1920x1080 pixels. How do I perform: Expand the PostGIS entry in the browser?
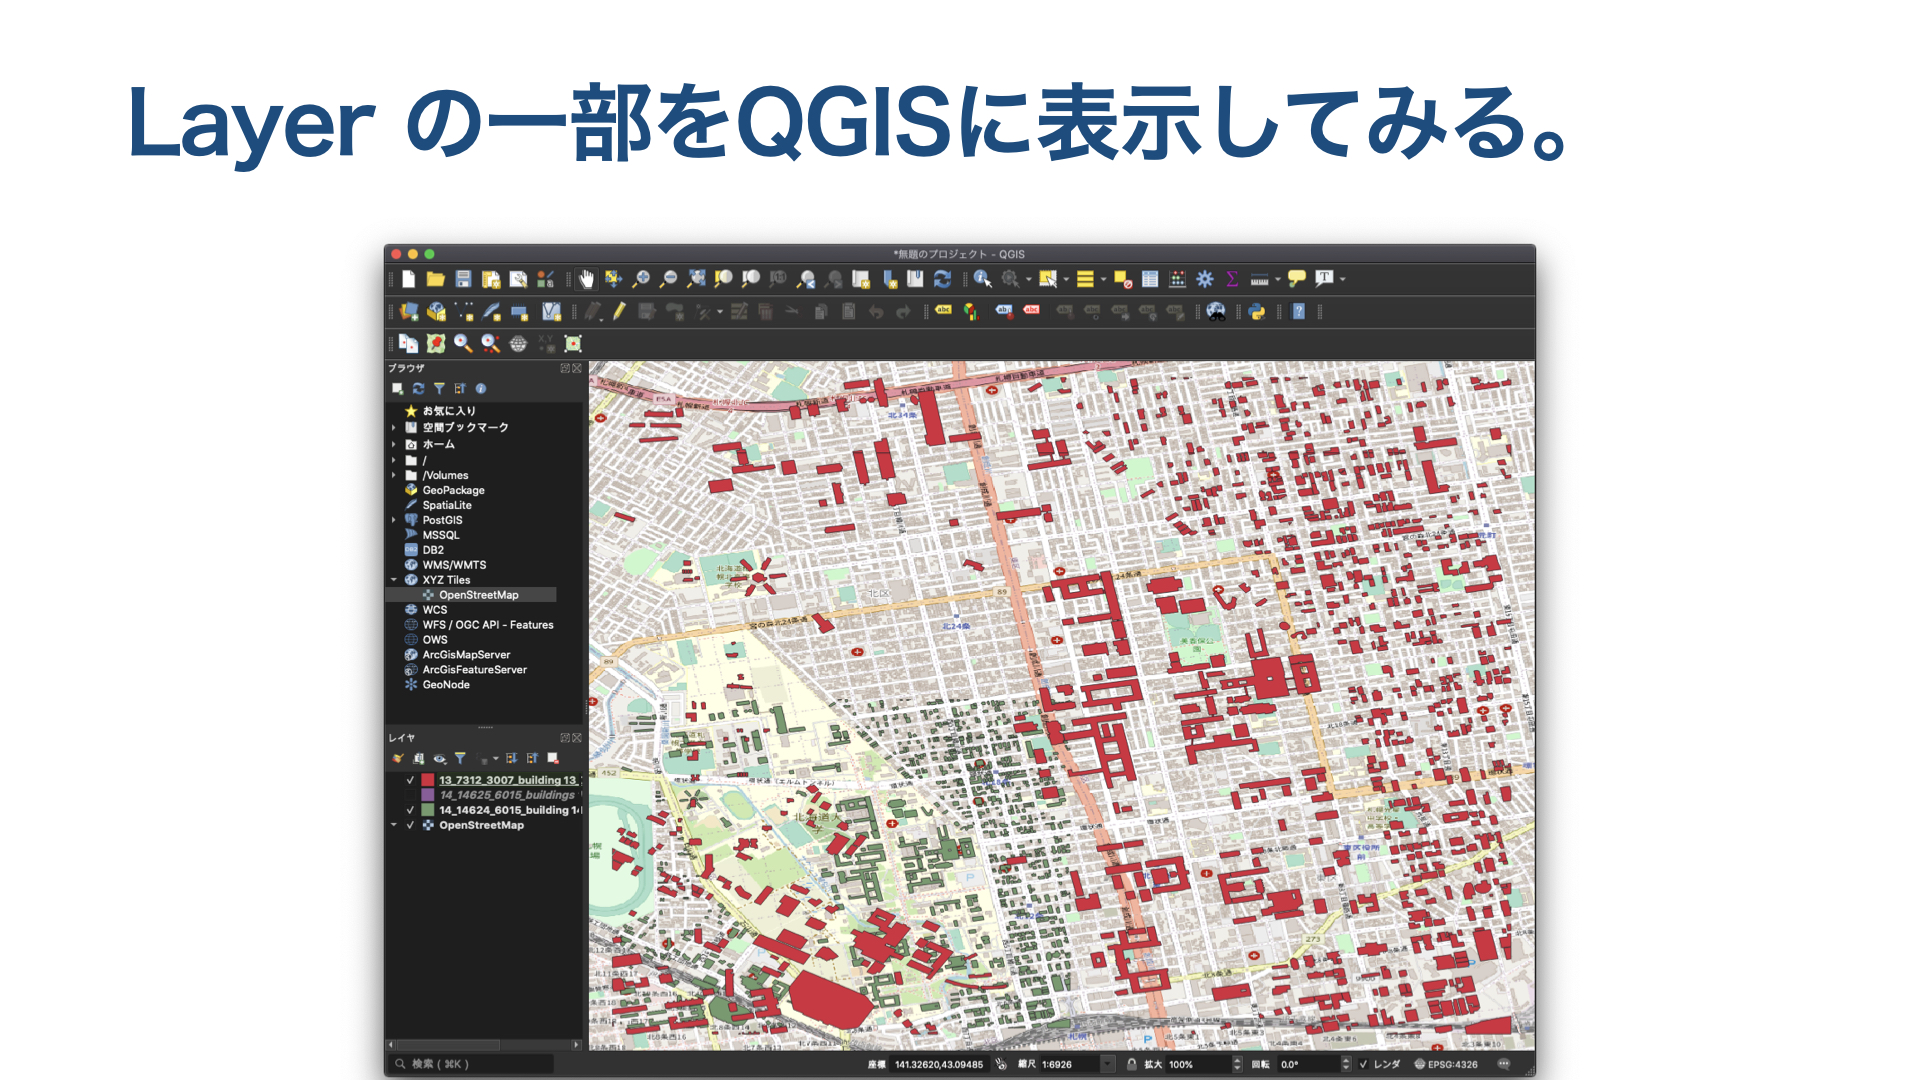(394, 519)
